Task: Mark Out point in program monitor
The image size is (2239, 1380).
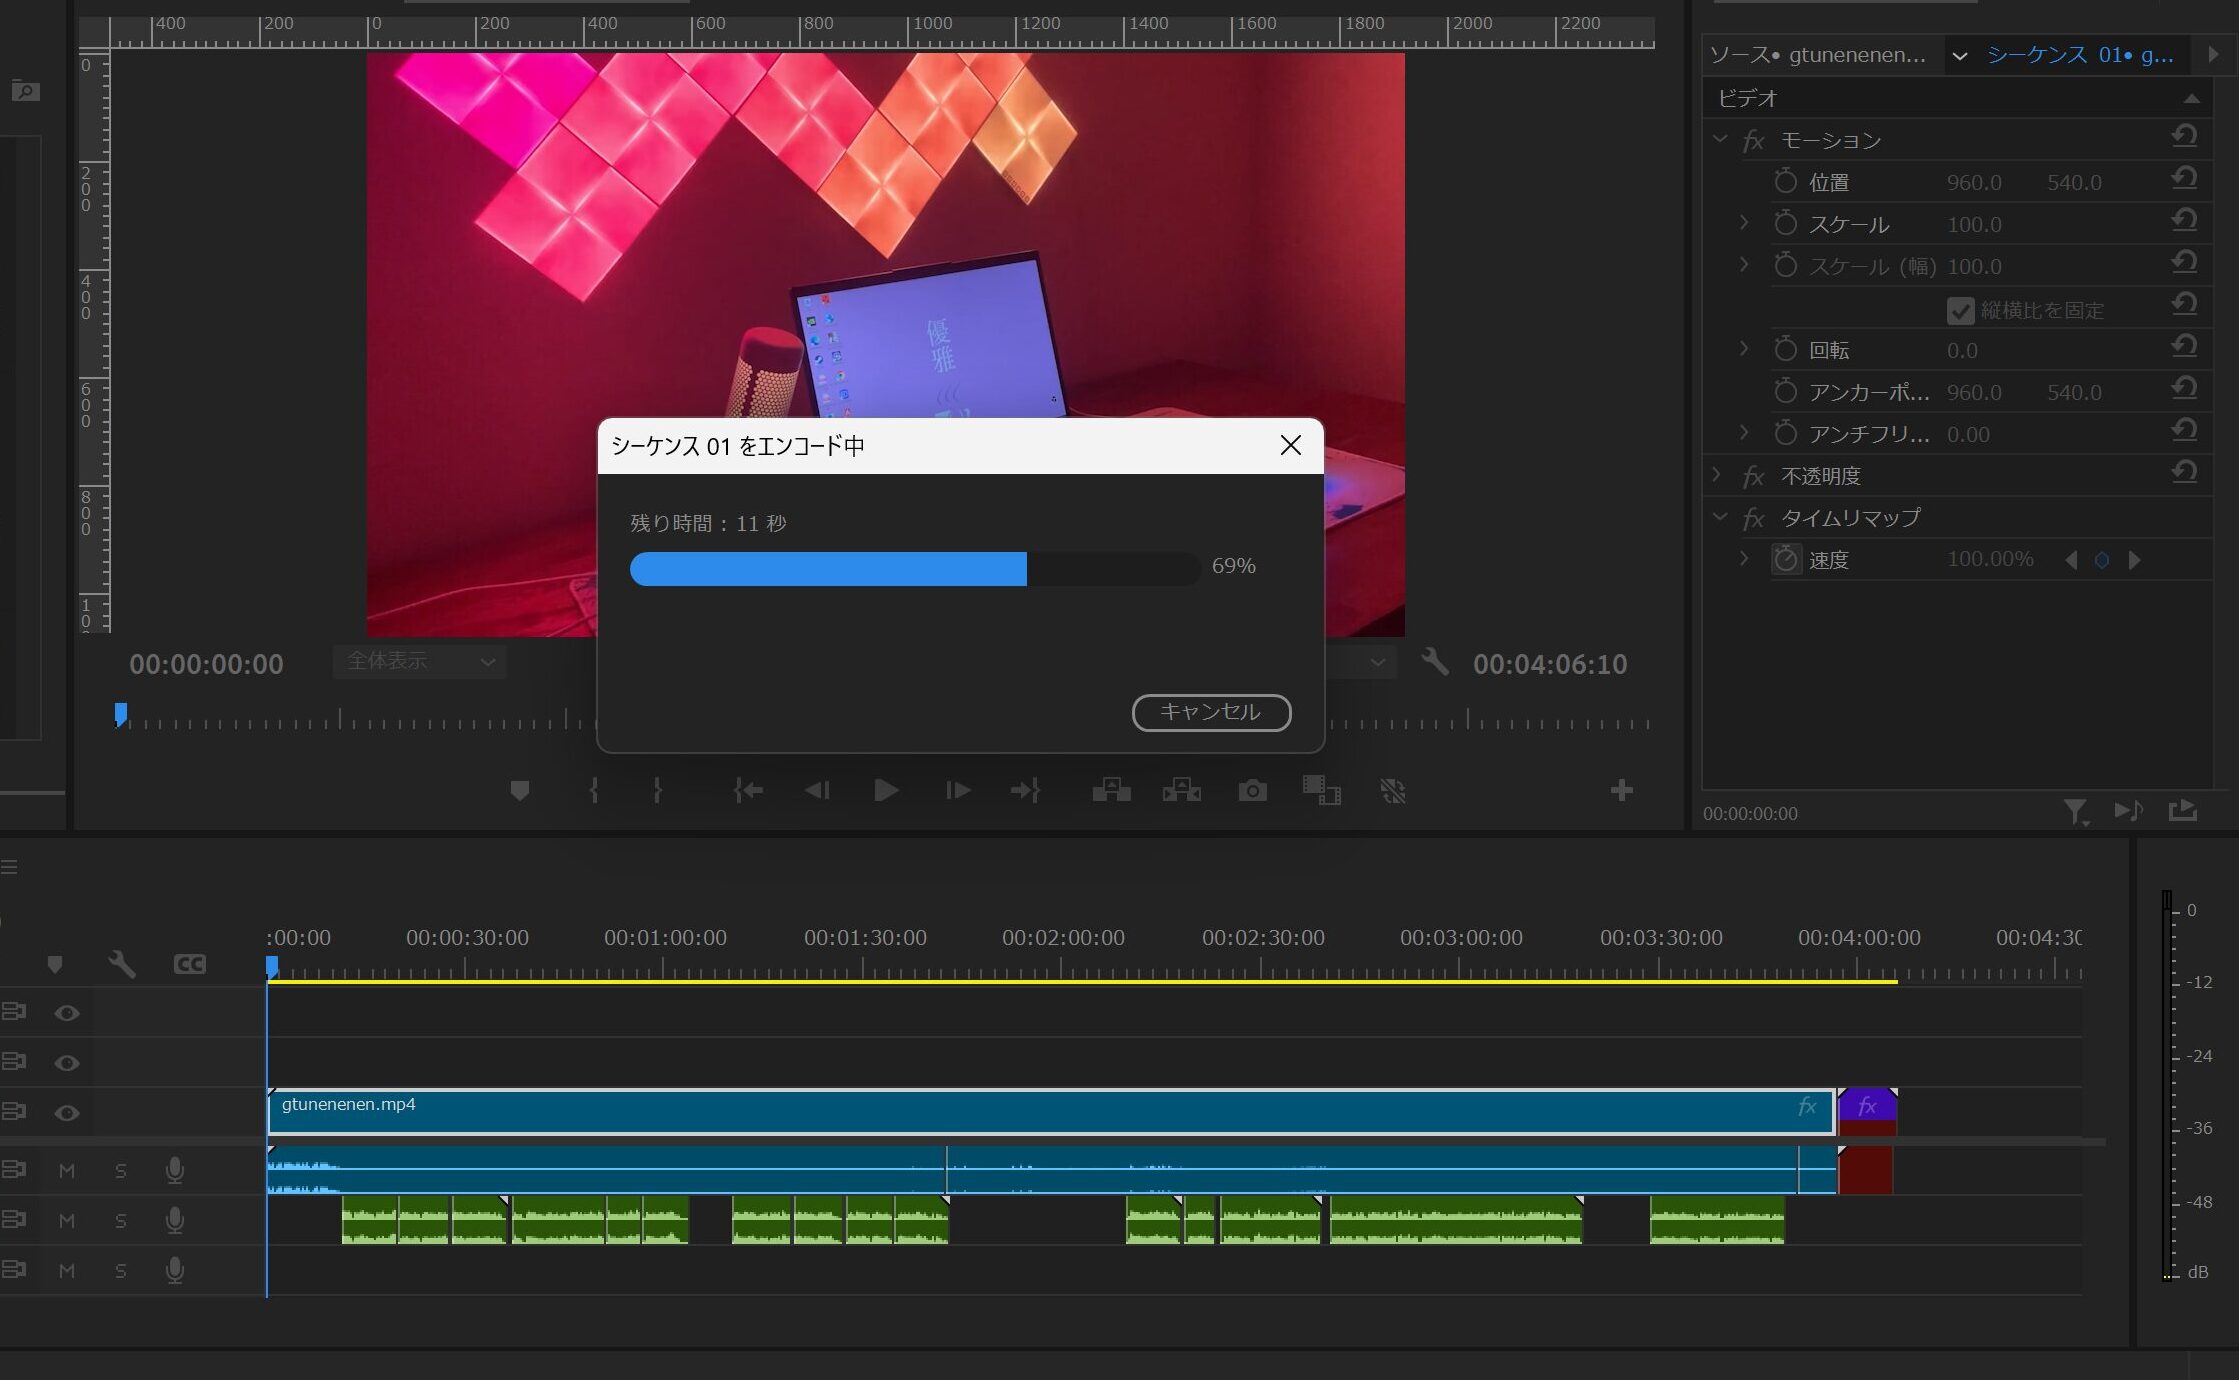Action: point(657,791)
